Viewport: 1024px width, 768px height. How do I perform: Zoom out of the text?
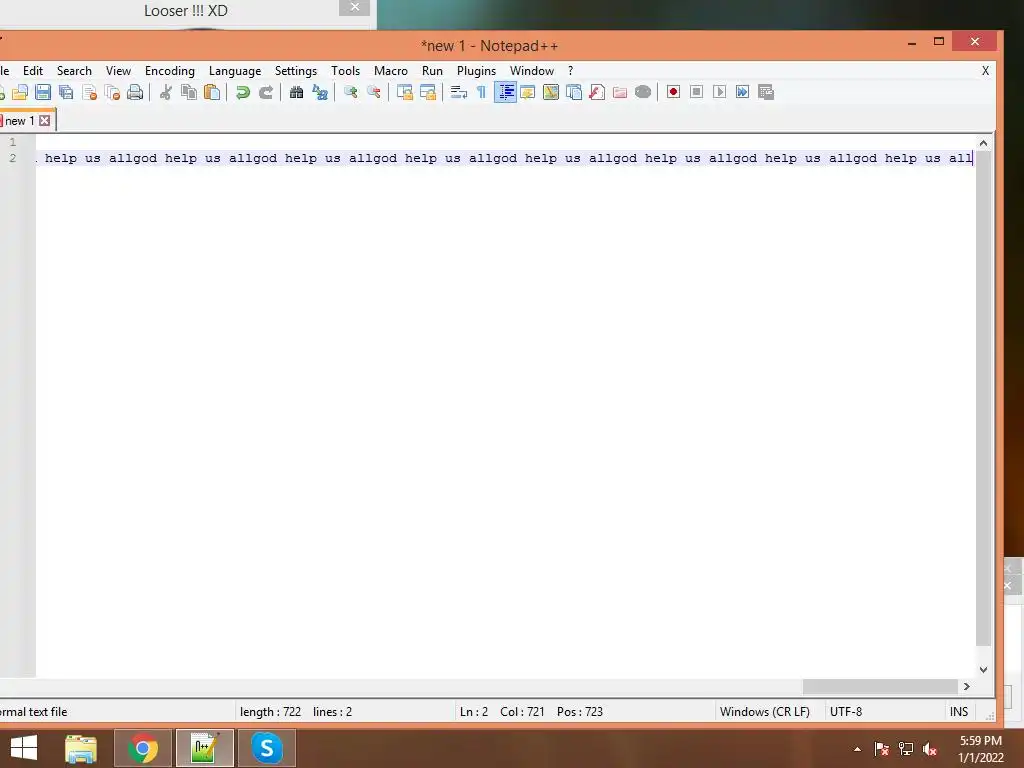click(374, 92)
